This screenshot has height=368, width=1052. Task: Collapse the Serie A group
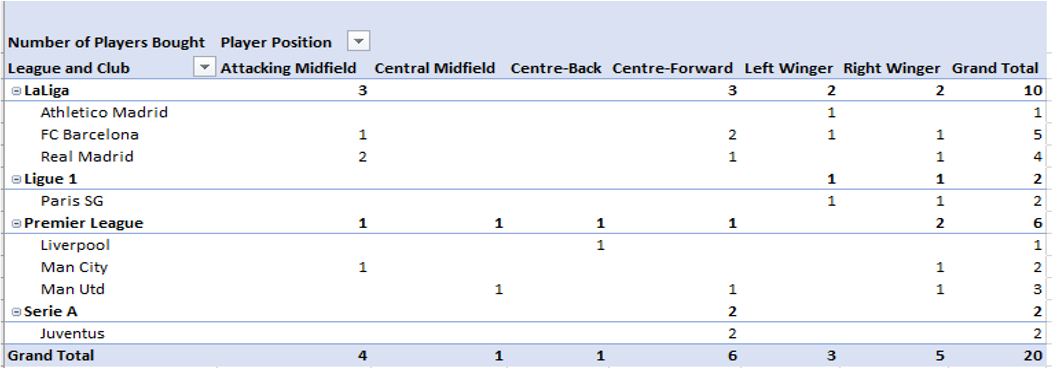16,312
